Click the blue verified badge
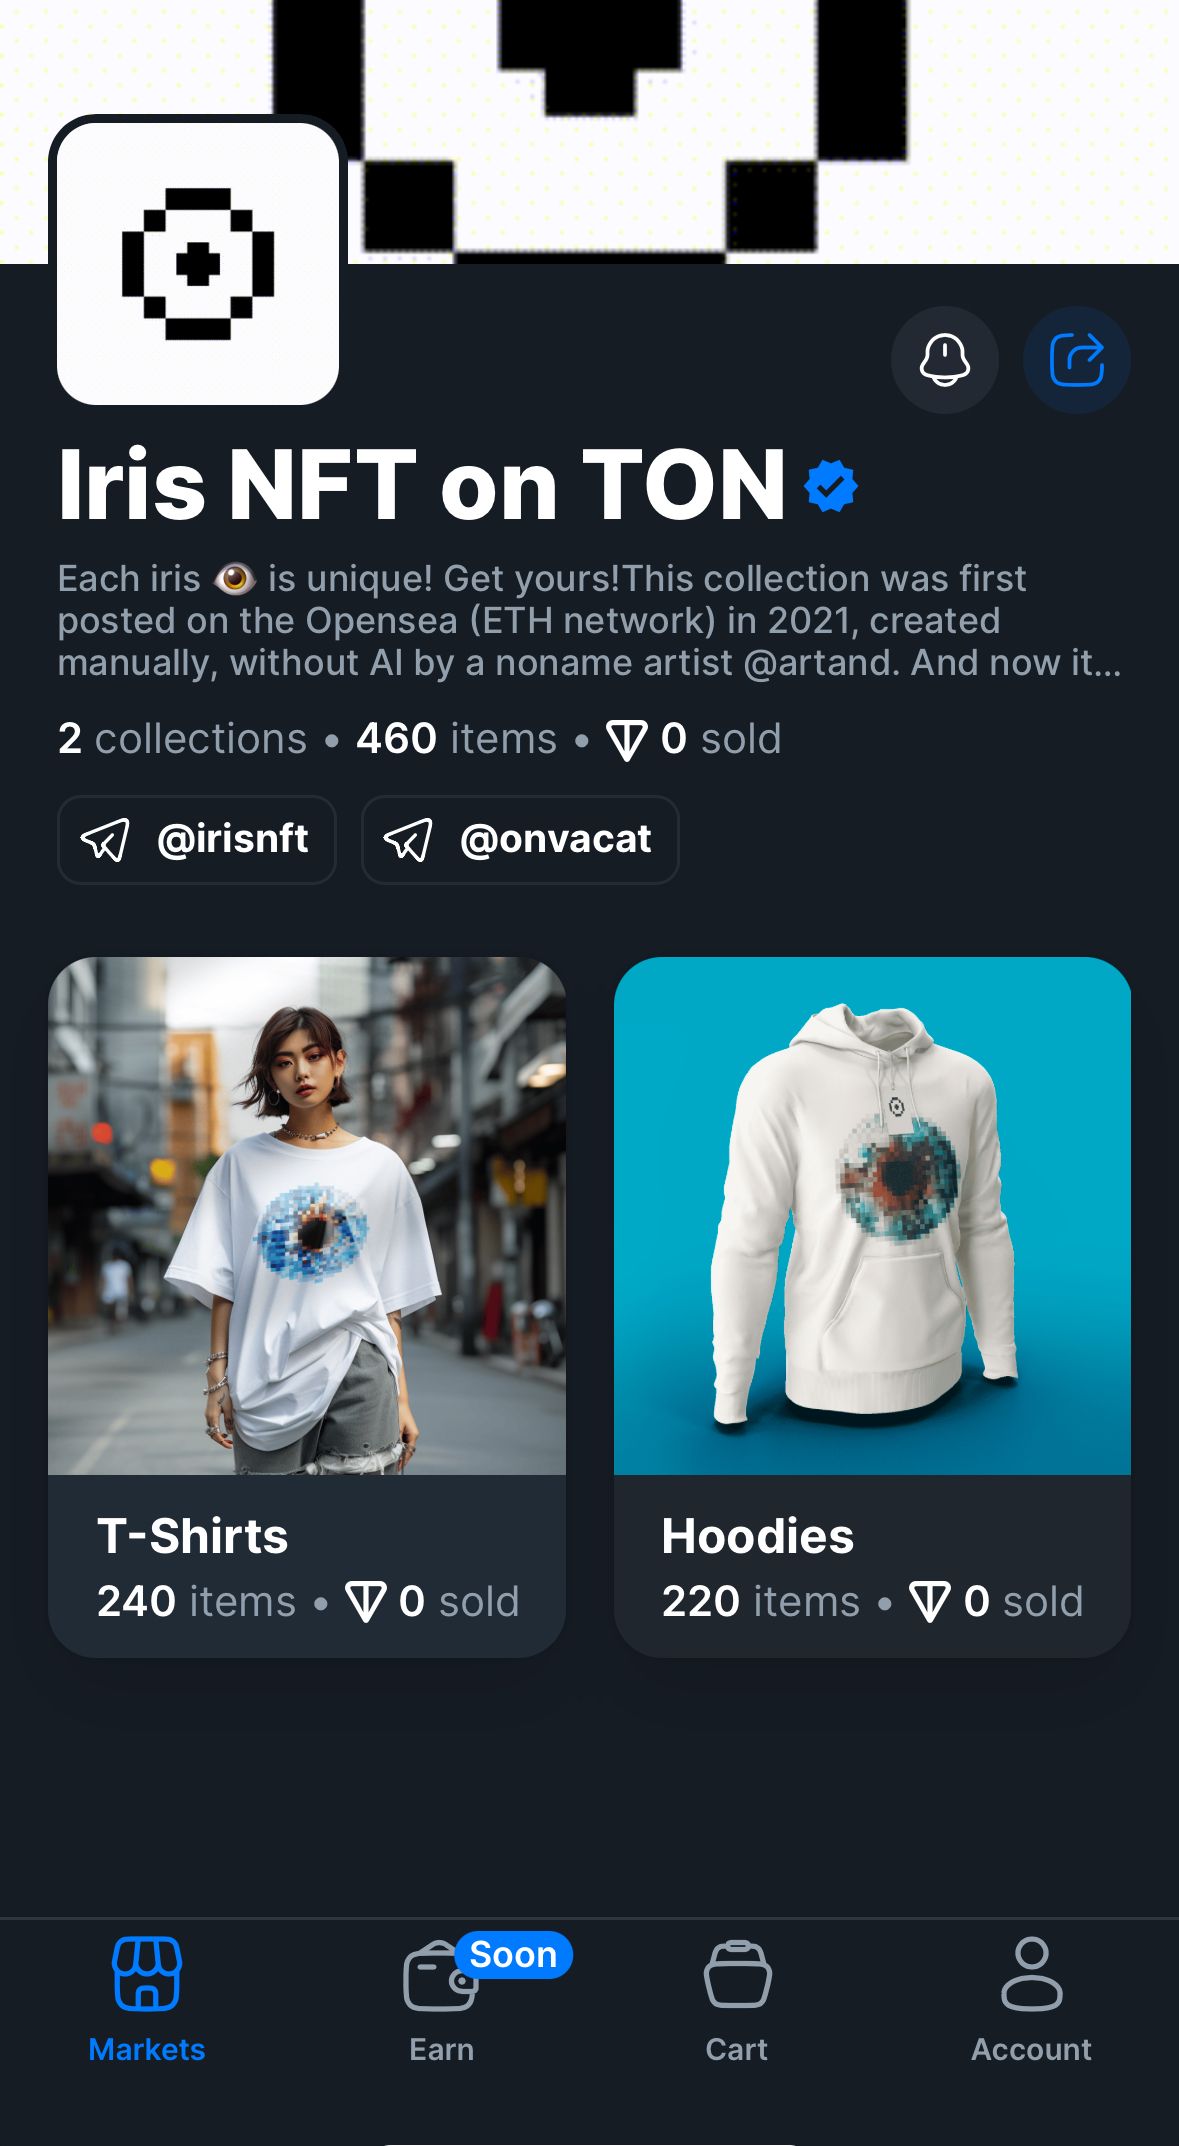This screenshot has width=1179, height=2146. (831, 486)
